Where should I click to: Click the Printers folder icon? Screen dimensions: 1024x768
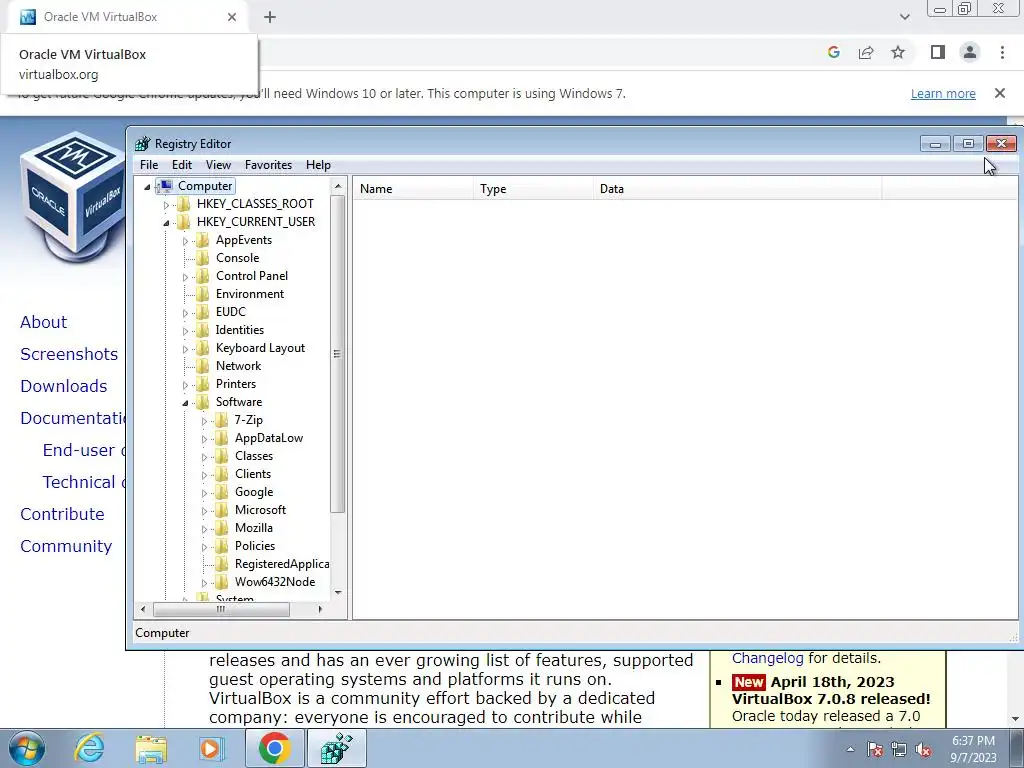[203, 384]
